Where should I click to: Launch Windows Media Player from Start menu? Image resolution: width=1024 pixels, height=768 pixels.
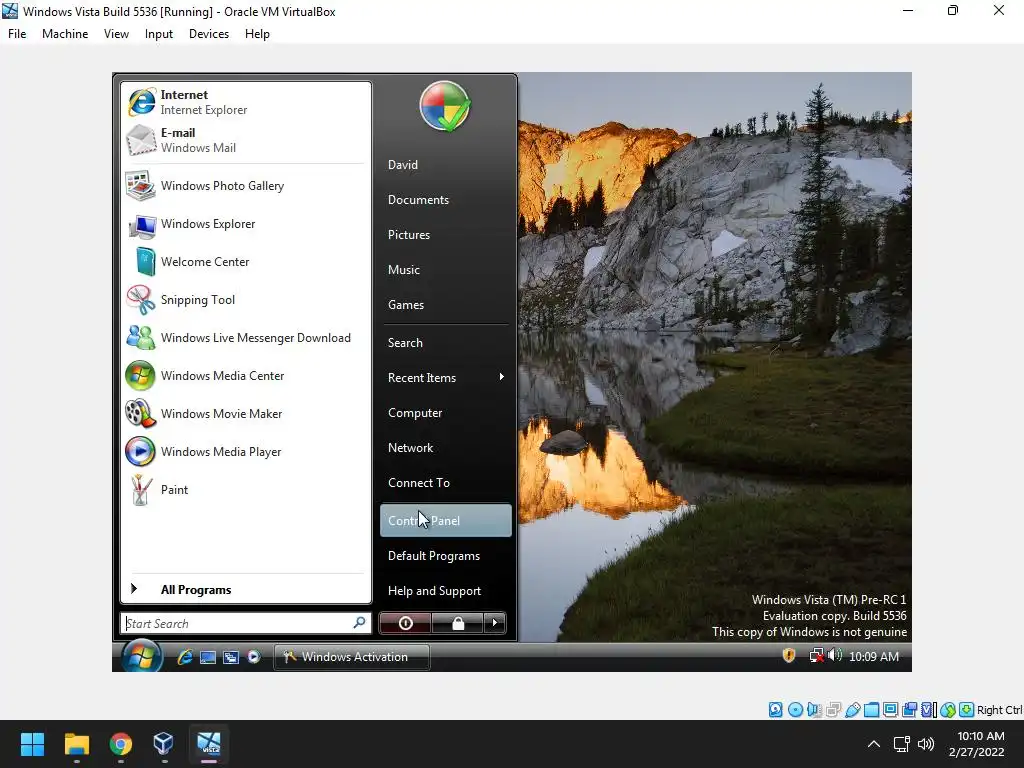(246, 451)
